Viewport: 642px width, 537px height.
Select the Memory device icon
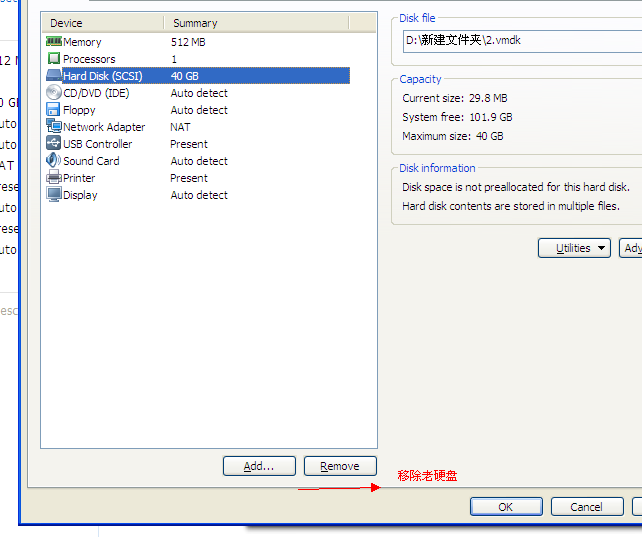point(54,41)
